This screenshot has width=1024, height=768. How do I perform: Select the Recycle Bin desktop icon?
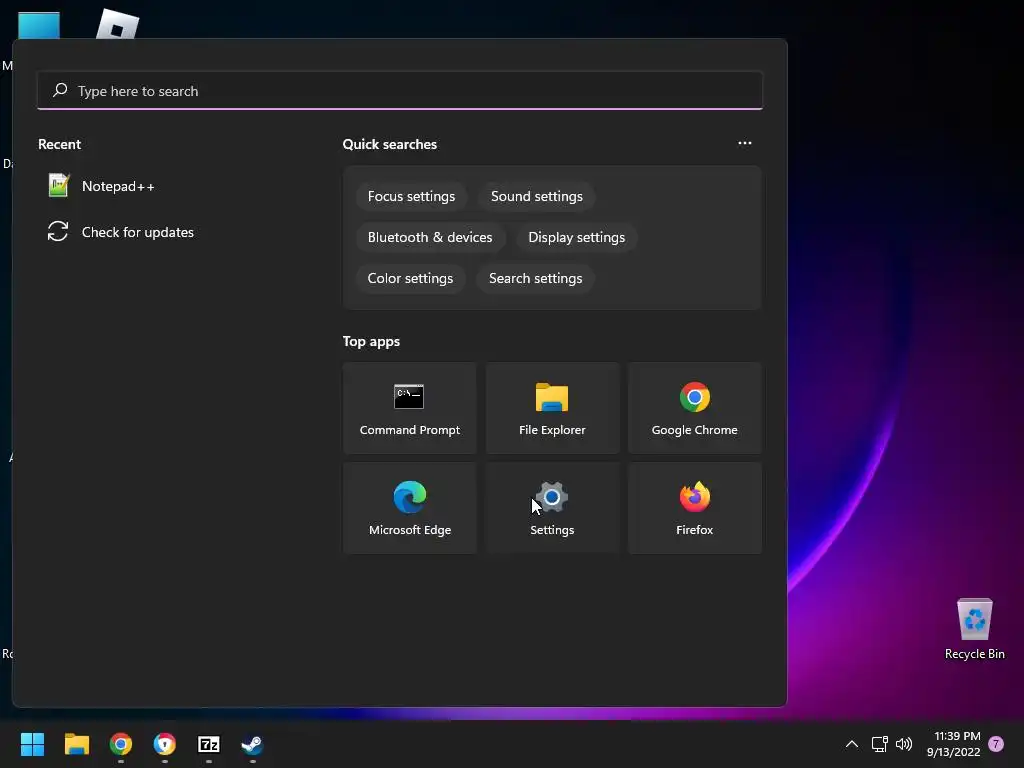[x=974, y=628]
